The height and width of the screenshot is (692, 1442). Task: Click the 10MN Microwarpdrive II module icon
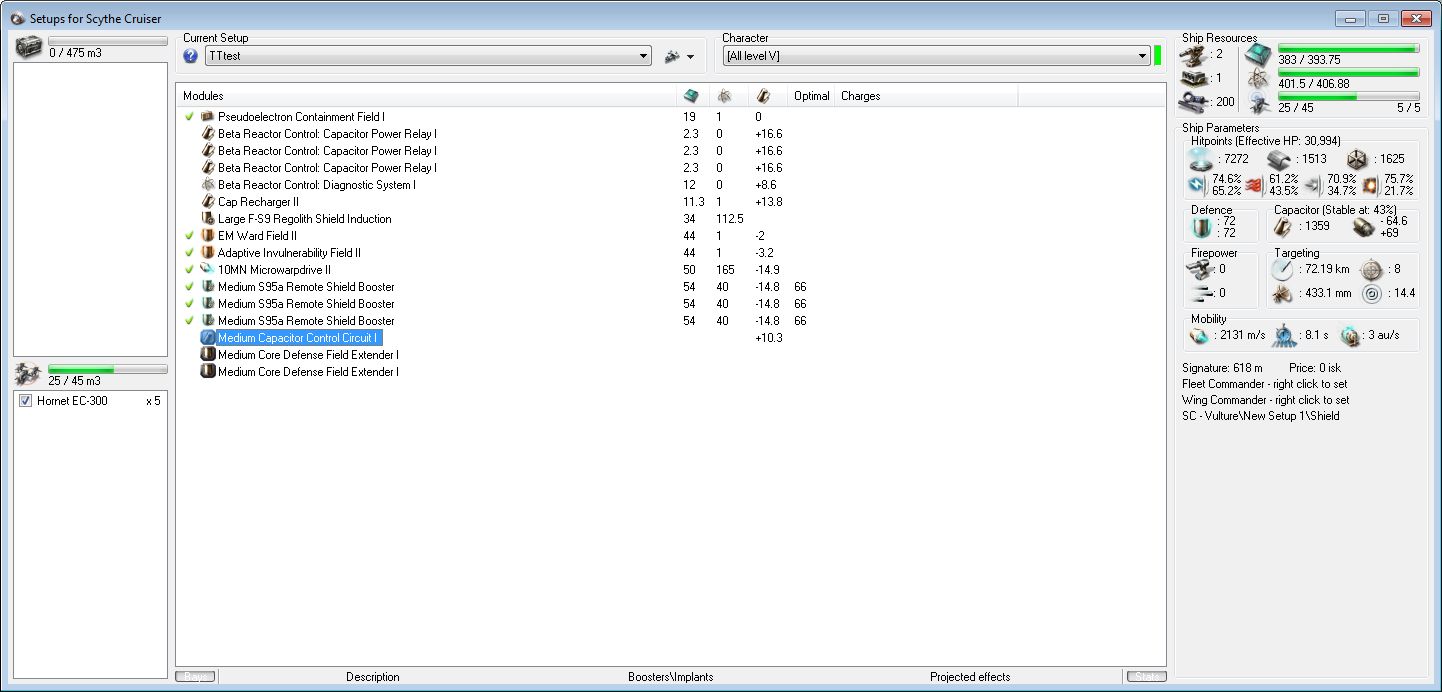(208, 270)
